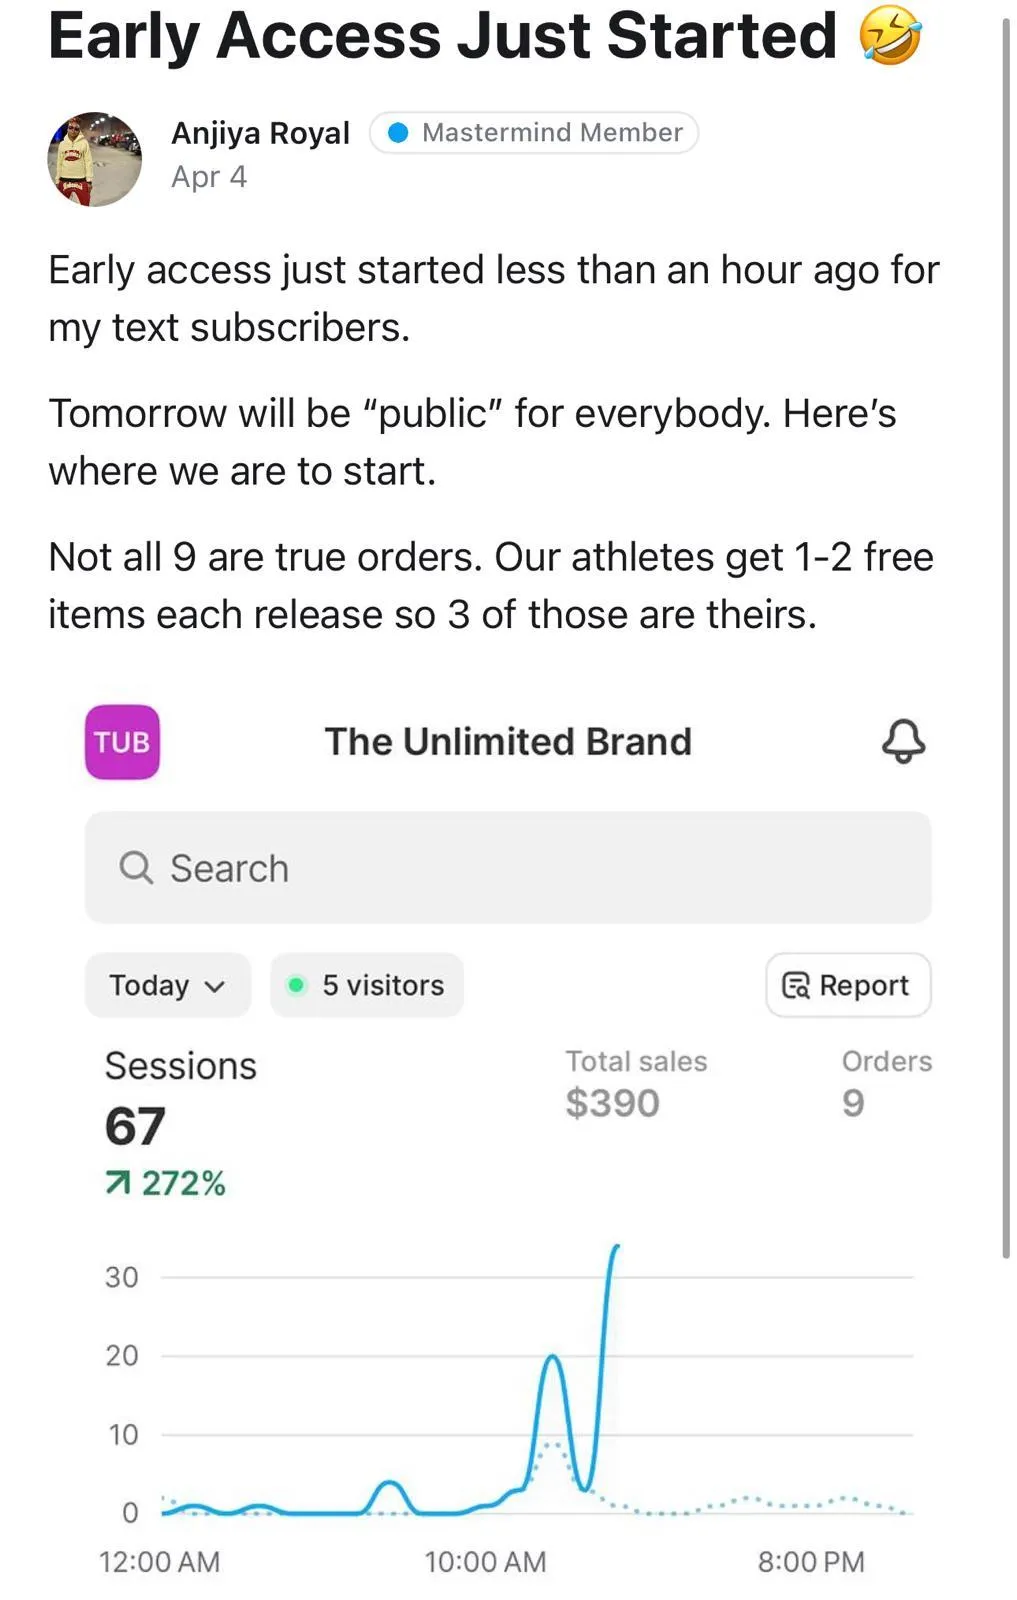Click the blue Mastermind badge dot
Screen dimensions: 1017x1600
tap(398, 132)
